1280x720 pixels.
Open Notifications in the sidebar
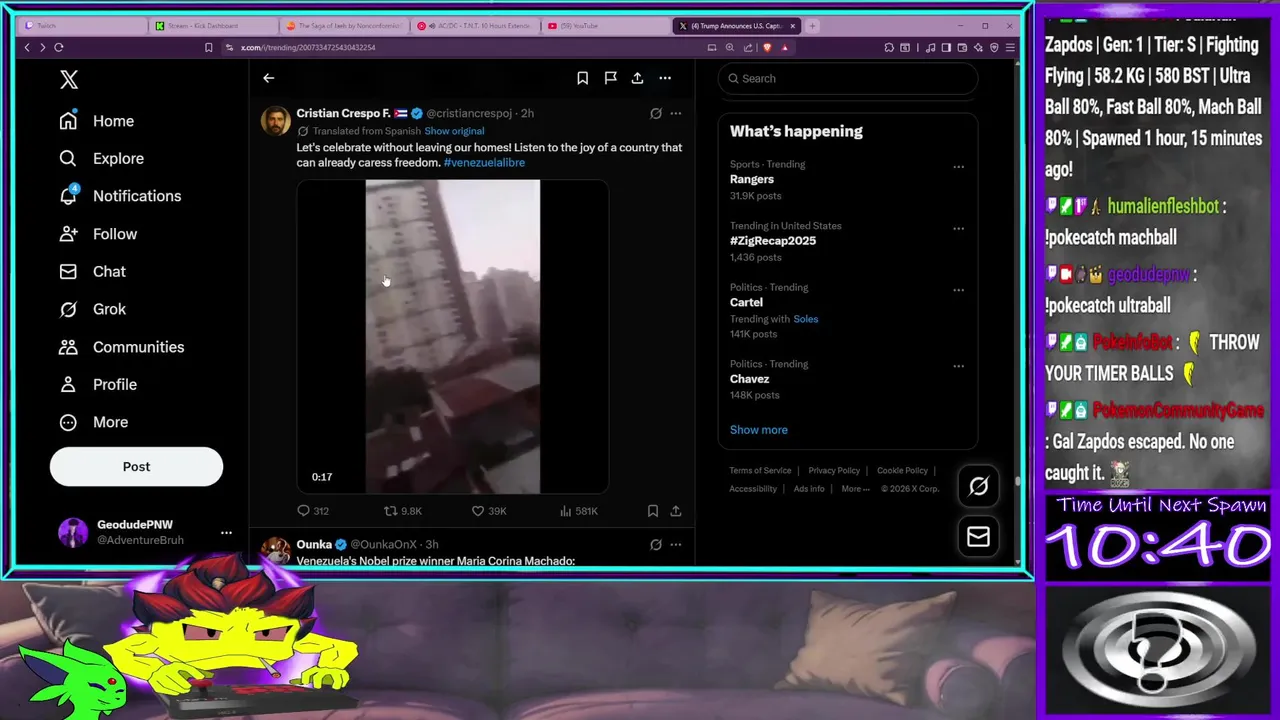coord(119,196)
